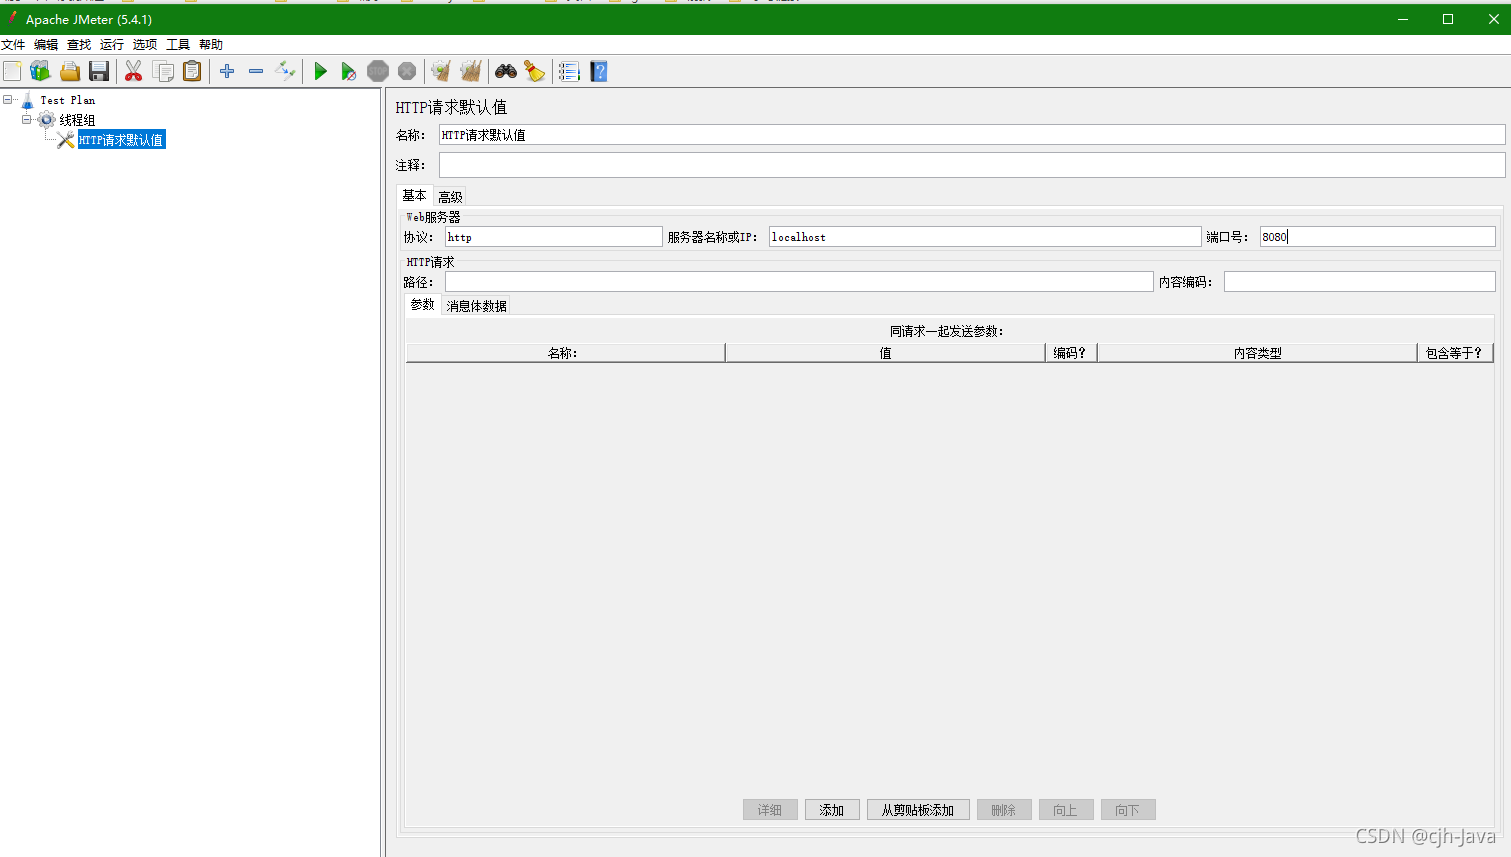Click the 路径 path field
Screen dimensions: 1511x857
(799, 282)
